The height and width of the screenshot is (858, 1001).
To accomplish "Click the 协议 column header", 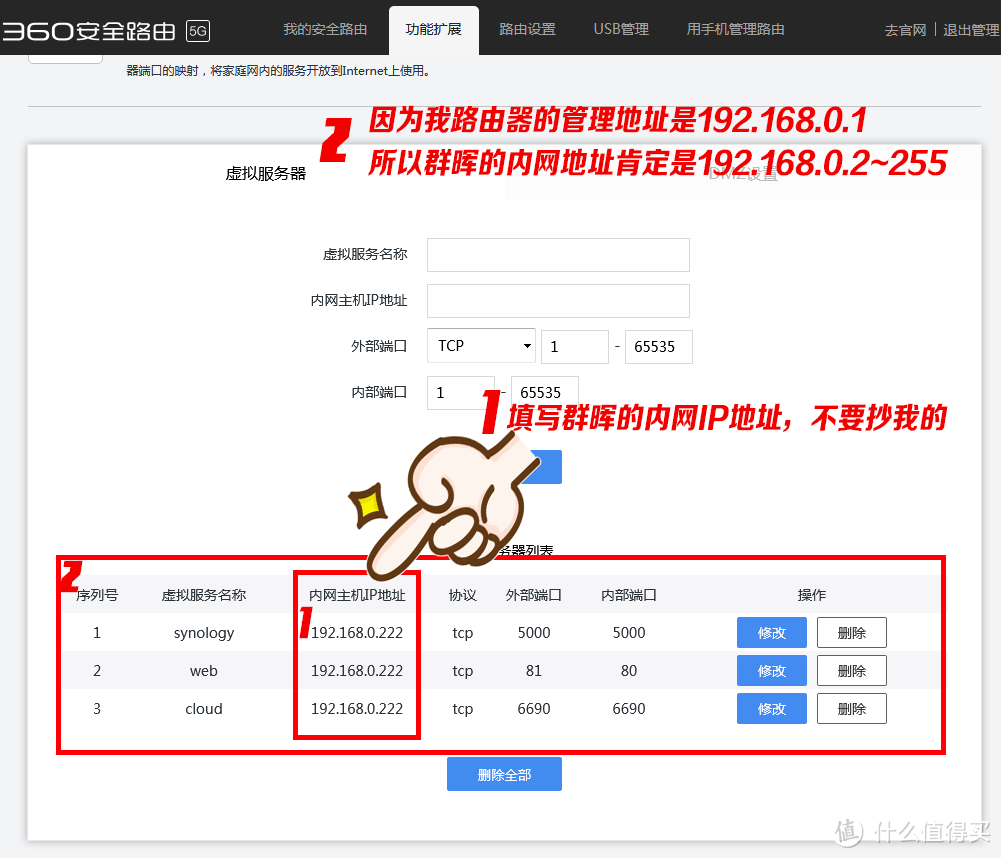I will 462,595.
